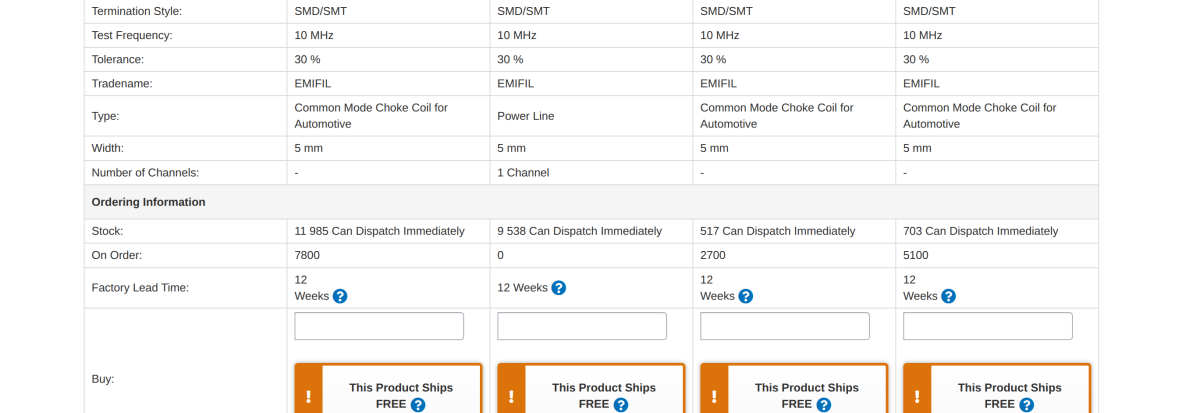Open lead time help icon for 703 stock product
This screenshot has height=413, width=1200.
[949, 296]
